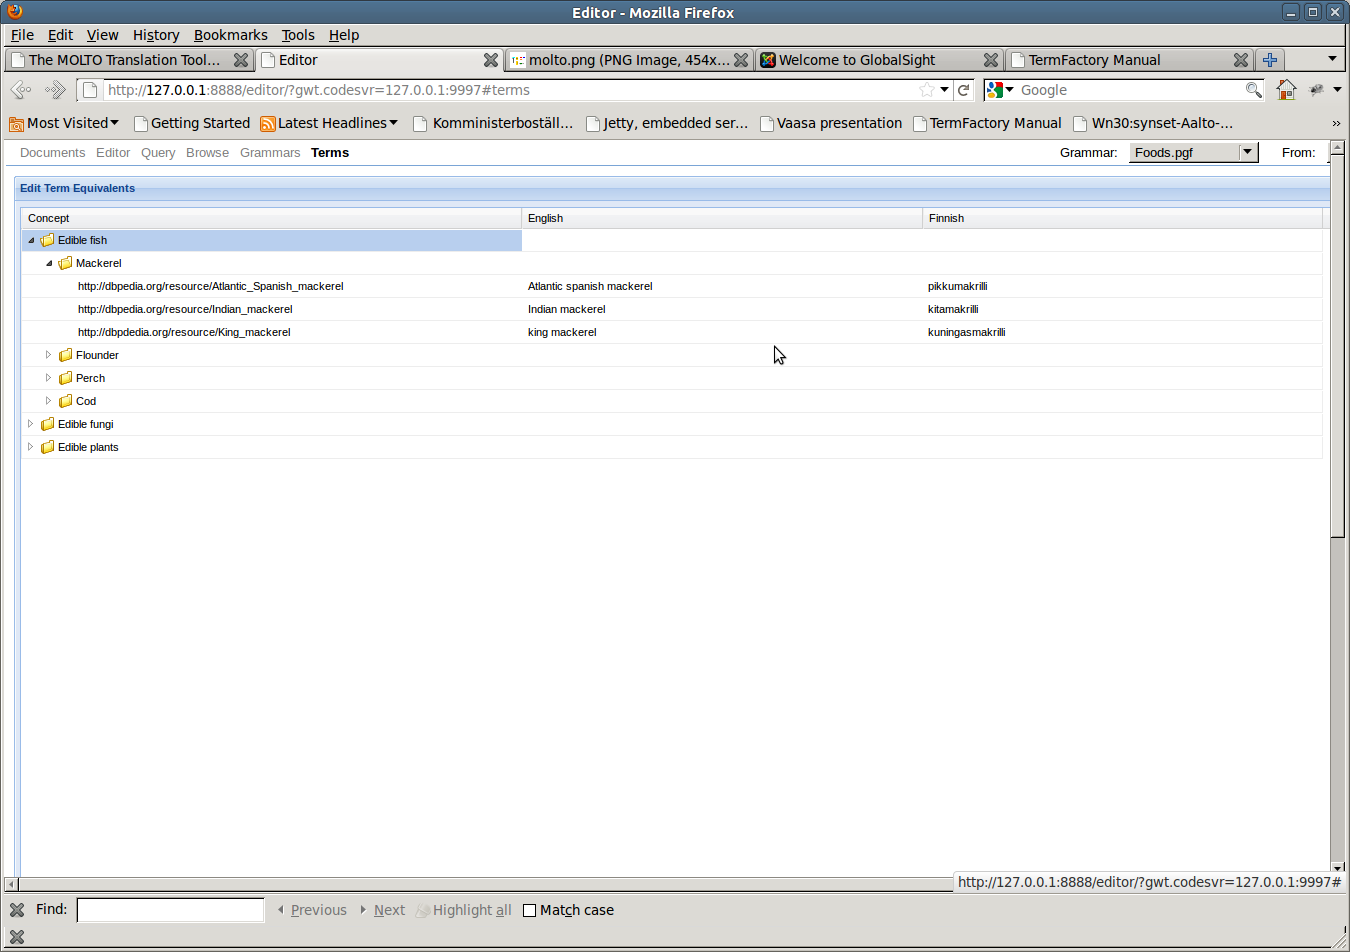This screenshot has width=1350, height=952.
Task: Switch to the Welcome to GlobalSight tab
Action: tap(856, 60)
